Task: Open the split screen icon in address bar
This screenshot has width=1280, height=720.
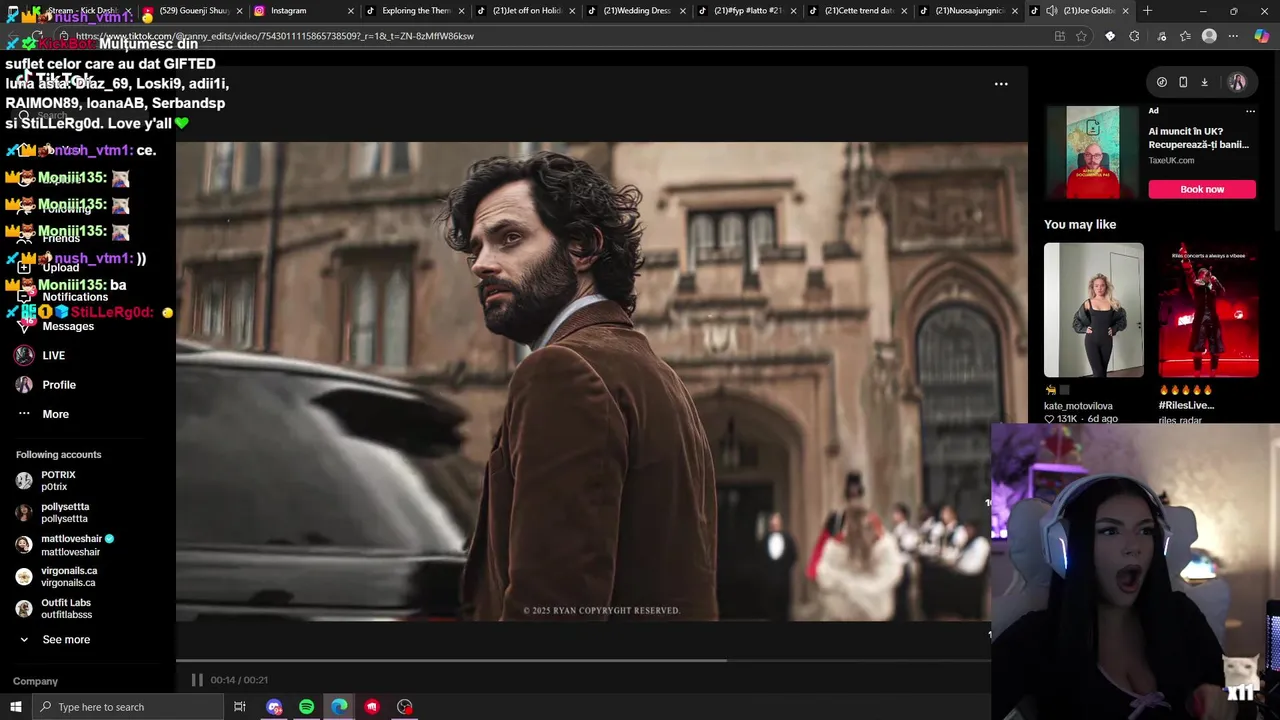Action: click(1060, 36)
